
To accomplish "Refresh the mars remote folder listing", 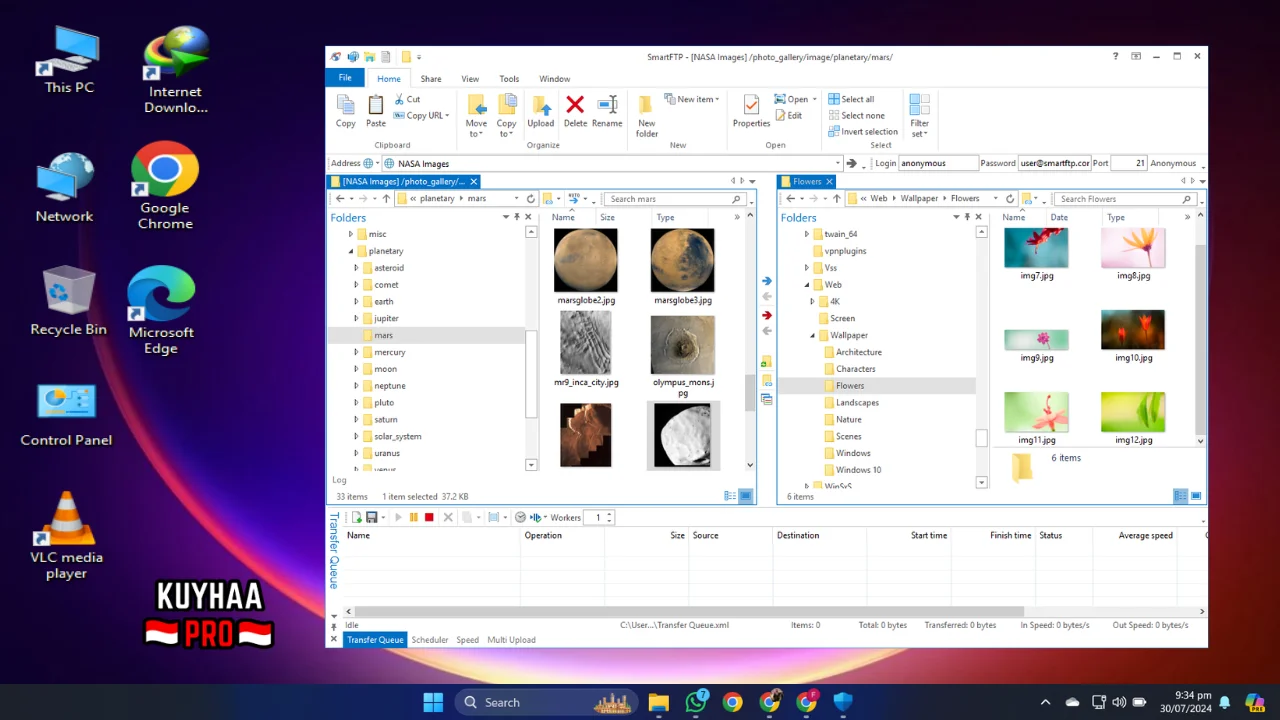I will tap(531, 199).
